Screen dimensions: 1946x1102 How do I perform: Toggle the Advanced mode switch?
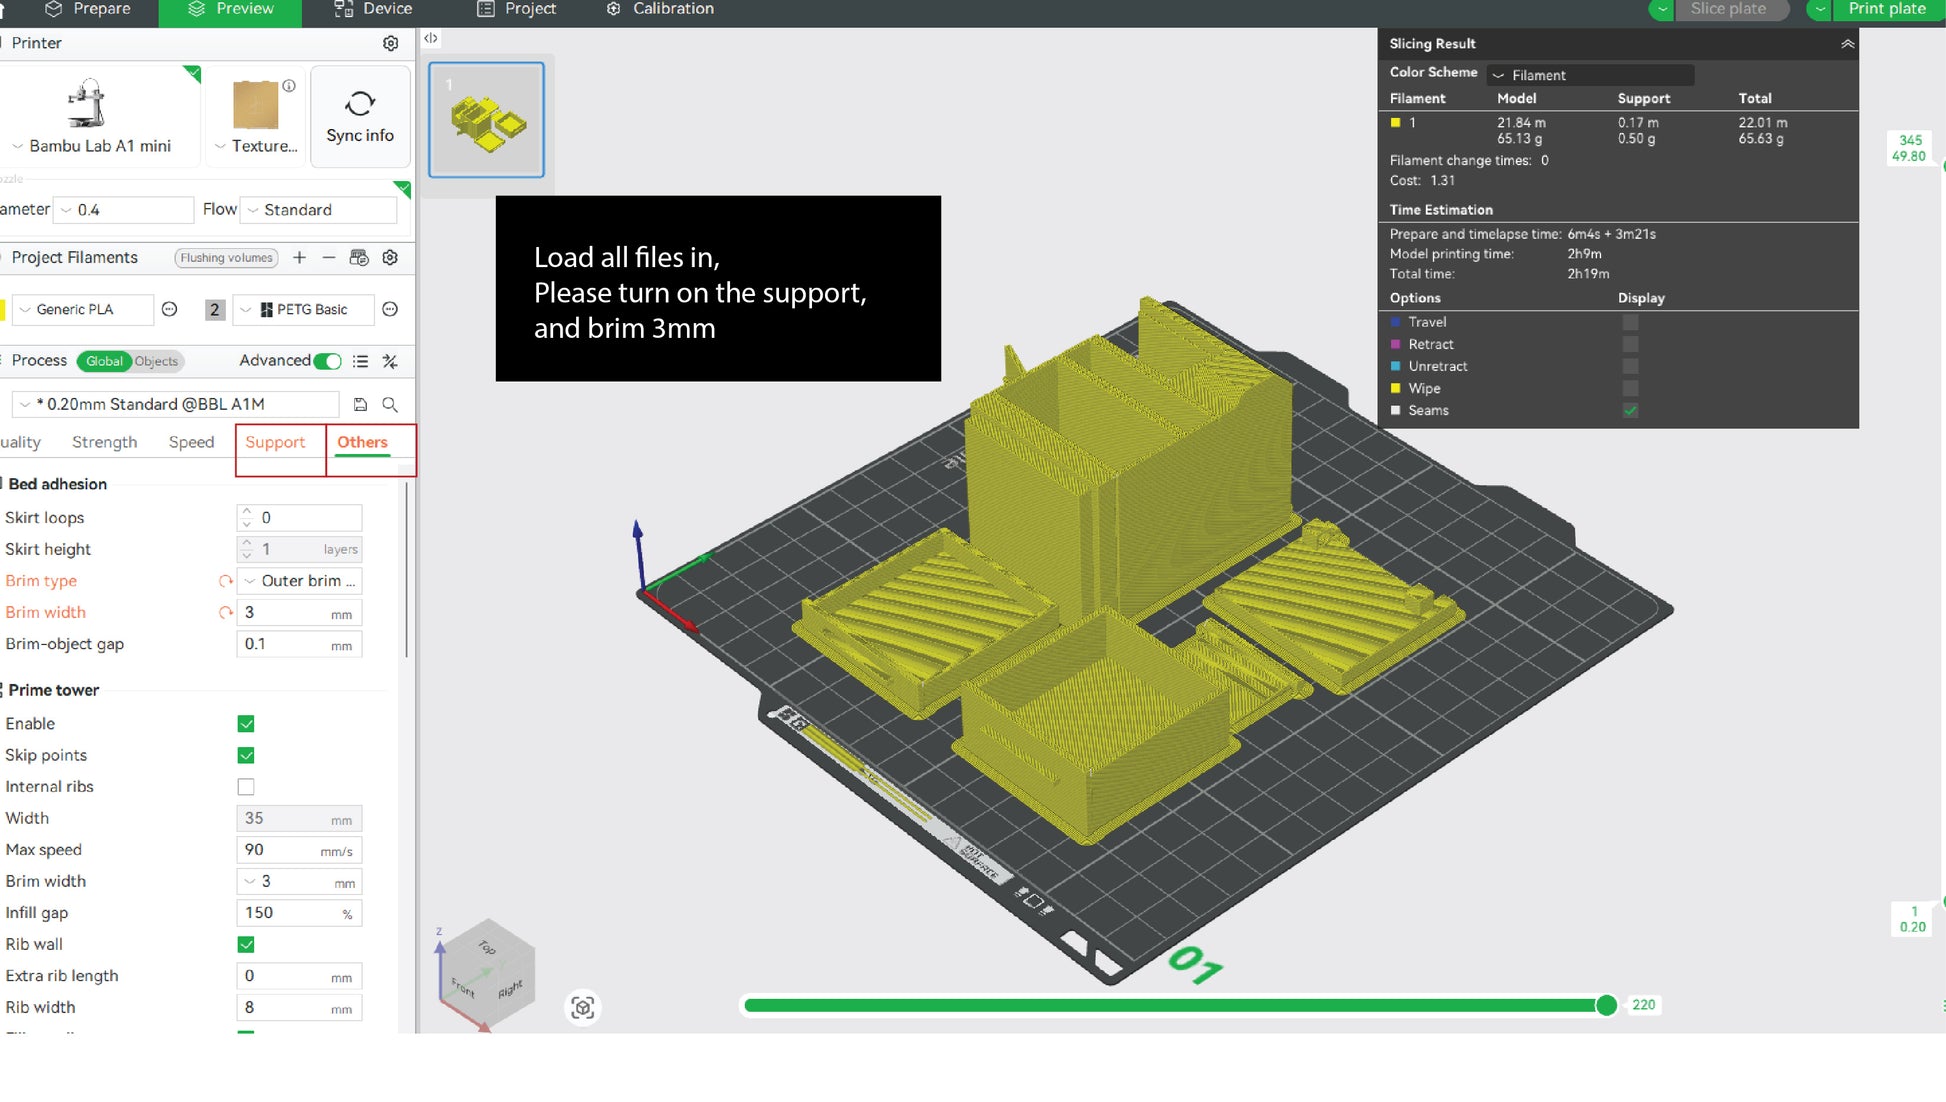coord(327,361)
